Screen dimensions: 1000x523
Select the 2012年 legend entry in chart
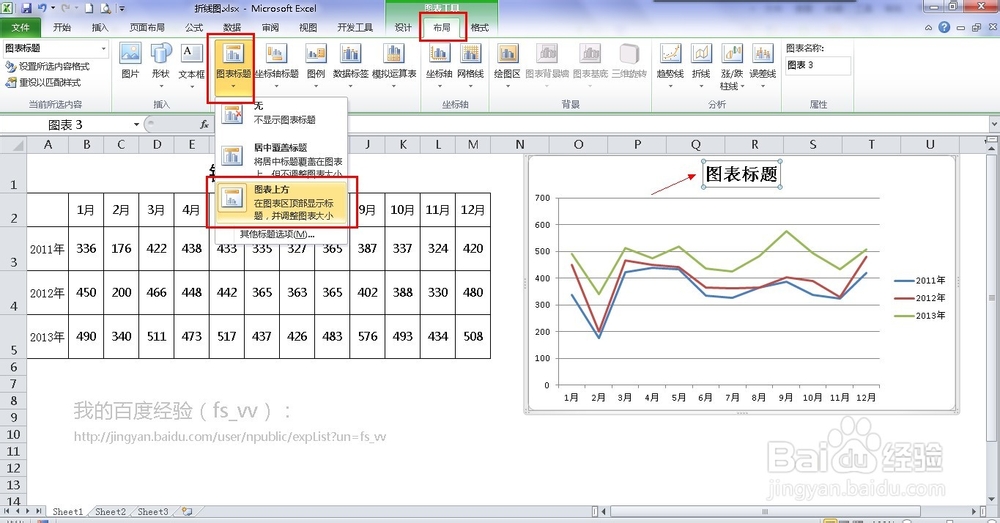pyautogui.click(x=920, y=298)
